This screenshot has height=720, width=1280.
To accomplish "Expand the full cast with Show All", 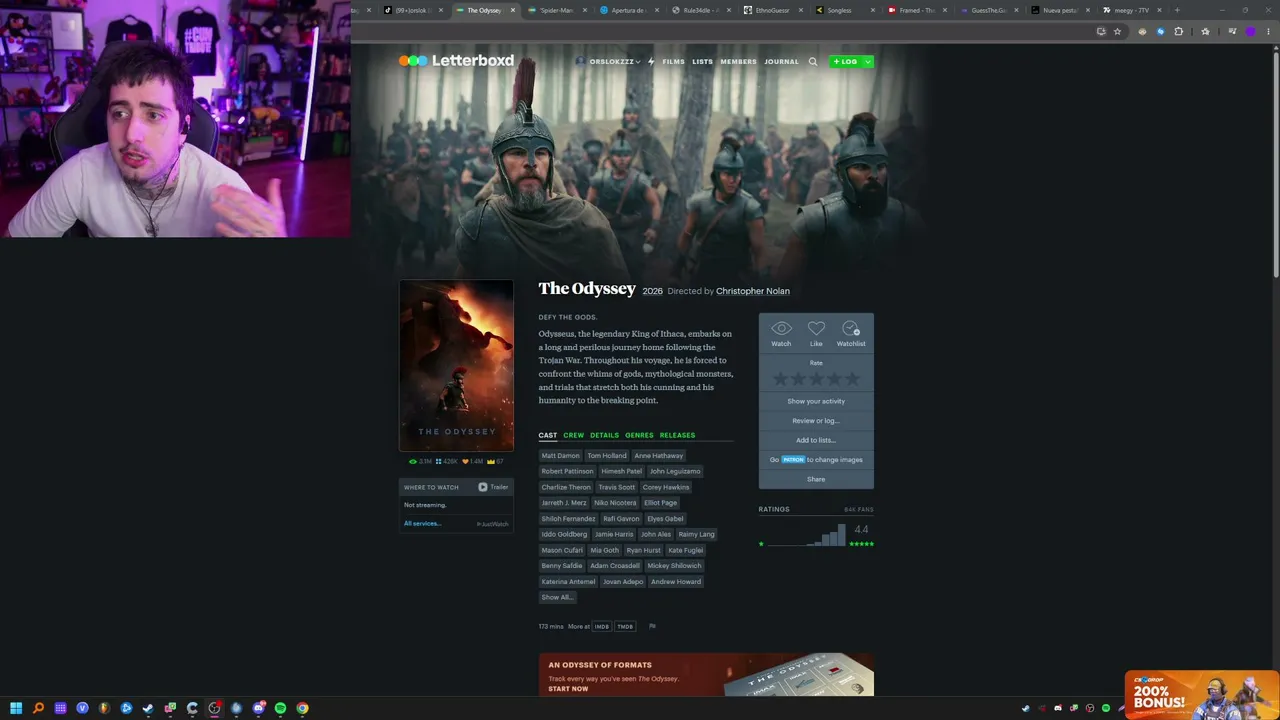I will click(x=557, y=597).
